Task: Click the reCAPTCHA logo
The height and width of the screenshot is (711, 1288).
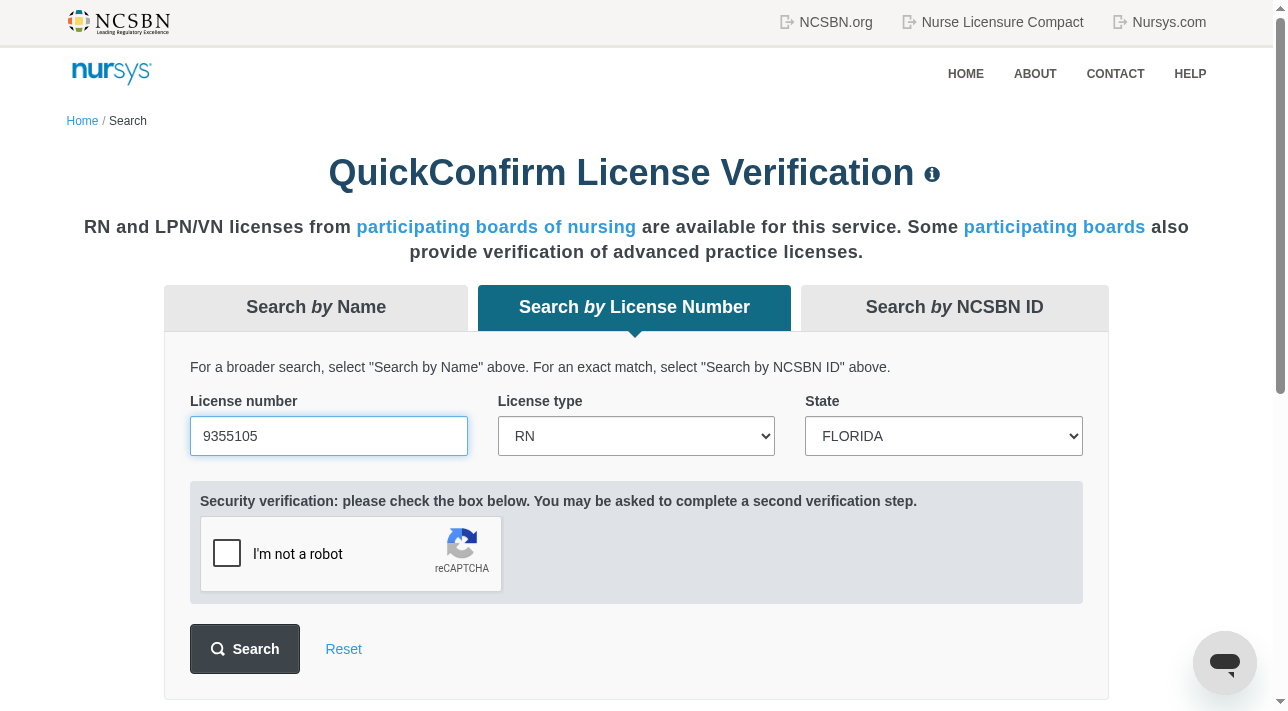Action: 462,544
